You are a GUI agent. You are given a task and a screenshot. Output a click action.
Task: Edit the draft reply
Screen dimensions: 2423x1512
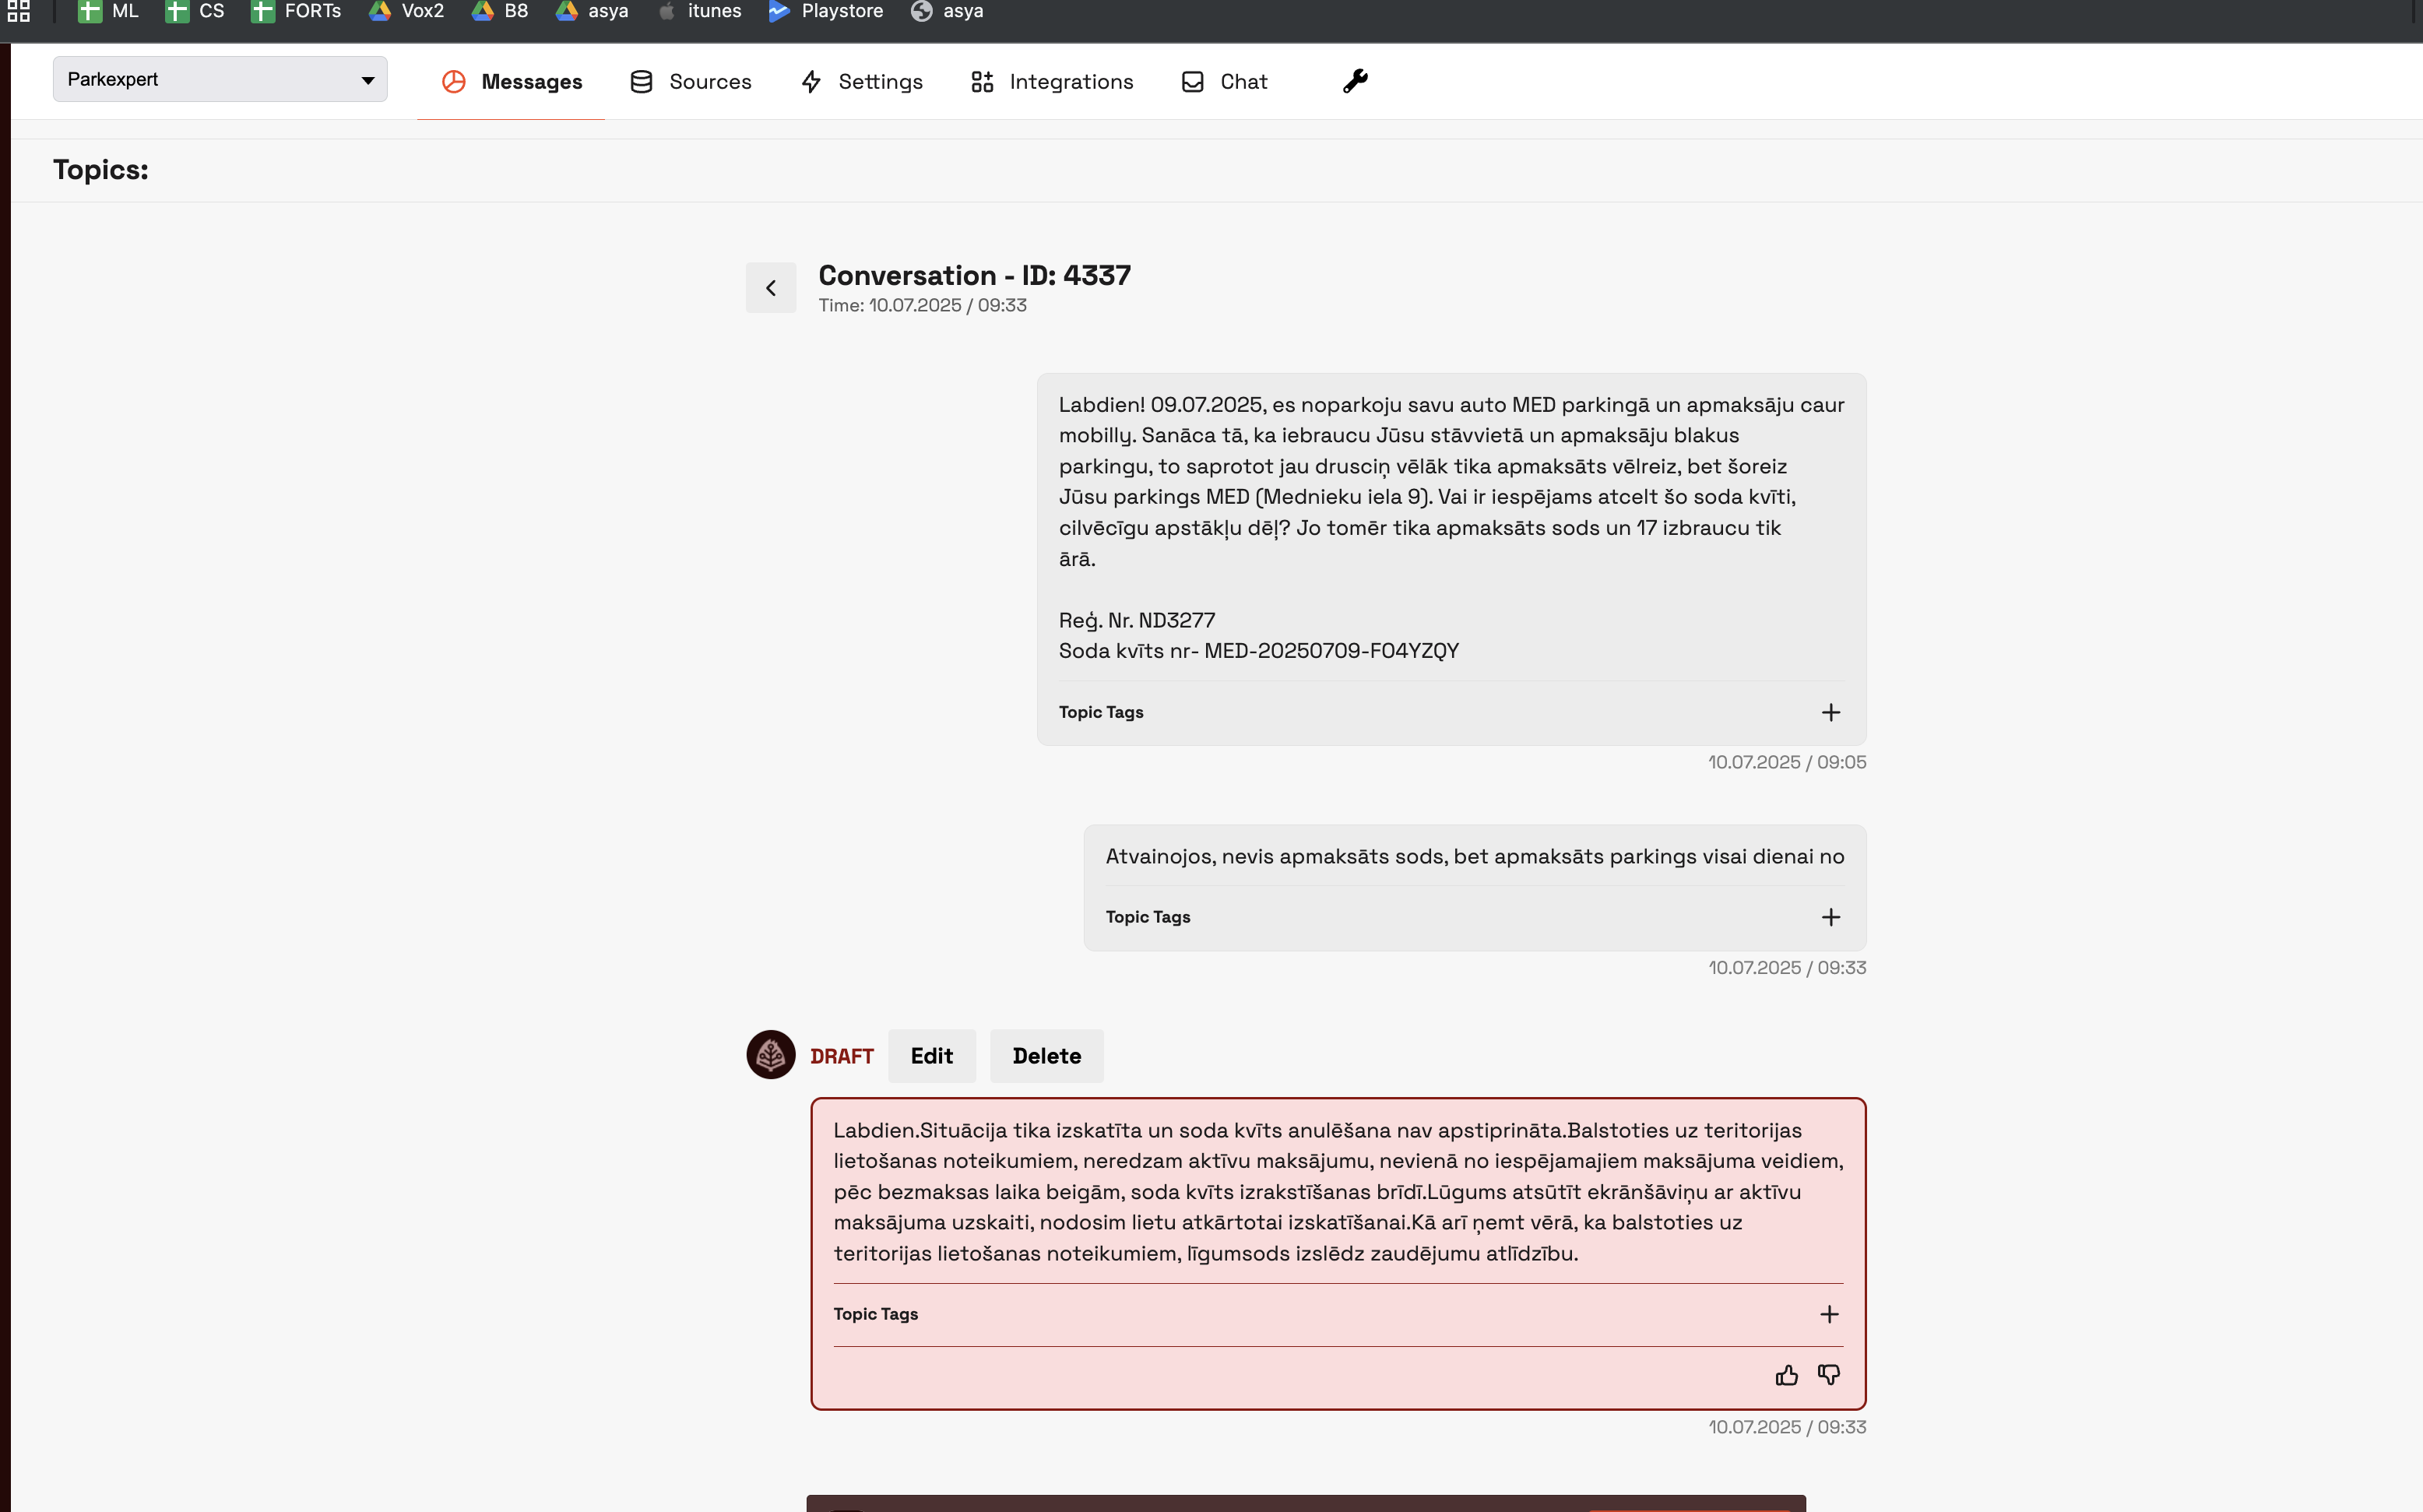pos(932,1056)
